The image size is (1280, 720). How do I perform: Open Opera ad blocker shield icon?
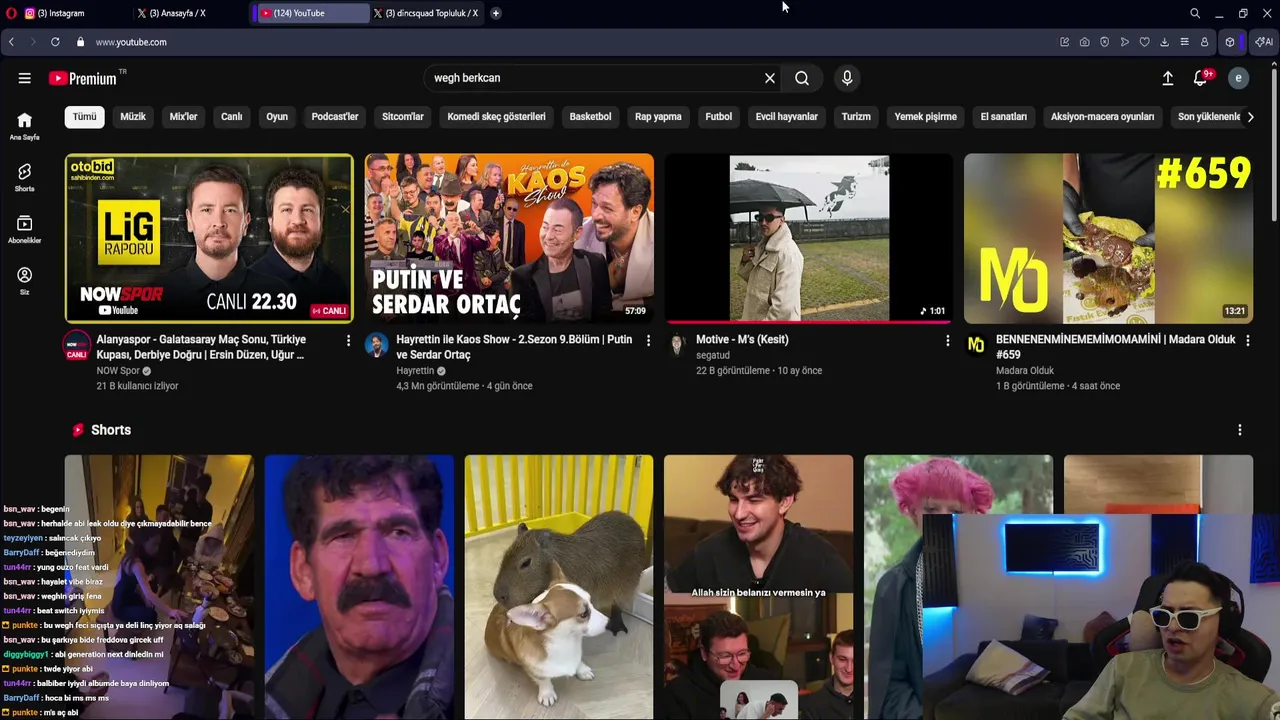pos(1104,42)
